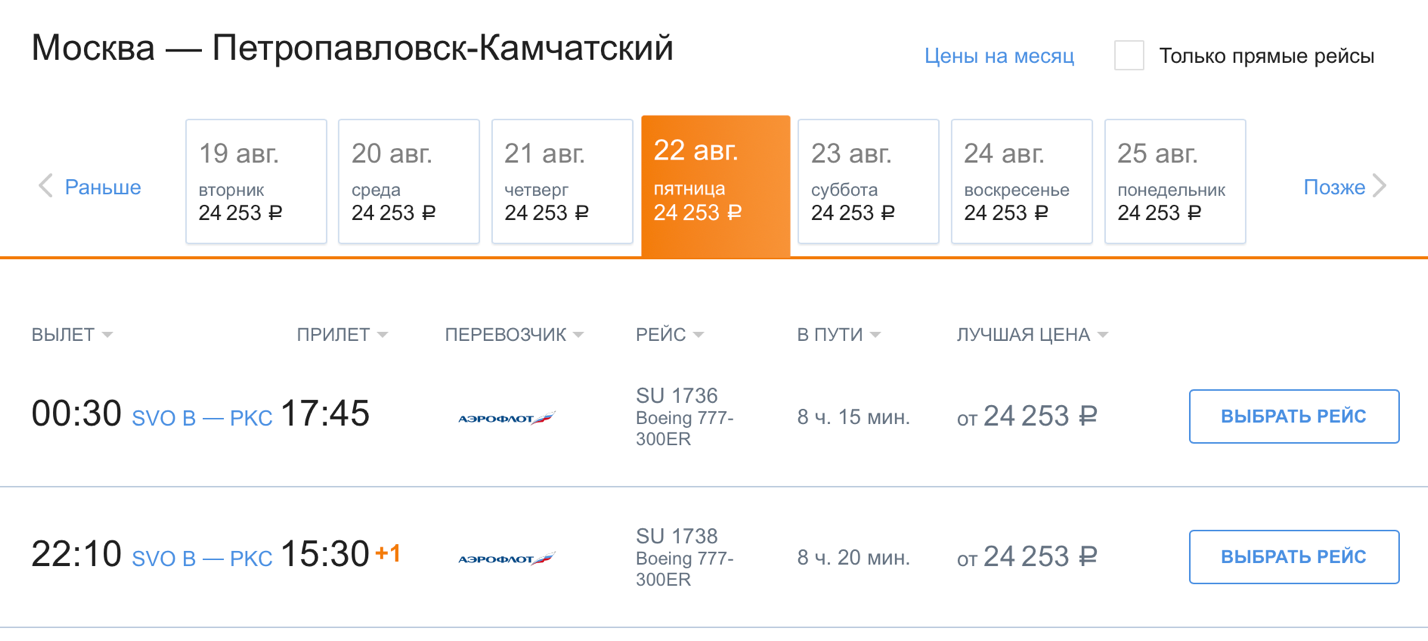Click the left chevron arrow beside Раньше
This screenshot has height=641, width=1428.
click(45, 186)
